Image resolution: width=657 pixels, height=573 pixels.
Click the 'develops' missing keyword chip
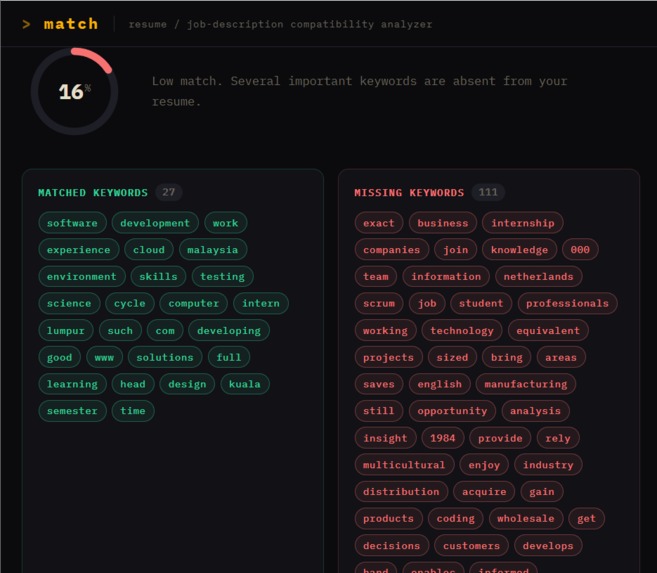(x=548, y=546)
